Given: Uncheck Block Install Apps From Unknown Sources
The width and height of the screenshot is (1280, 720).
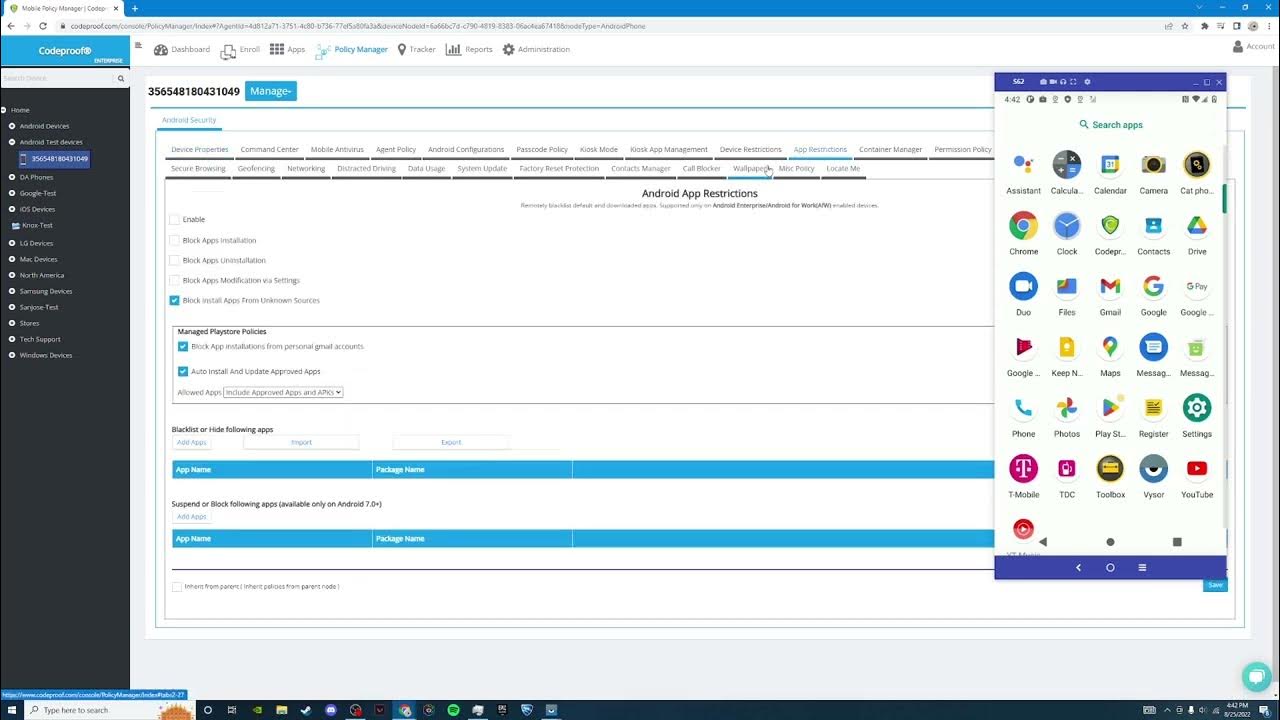Looking at the screenshot, I should click(x=174, y=300).
